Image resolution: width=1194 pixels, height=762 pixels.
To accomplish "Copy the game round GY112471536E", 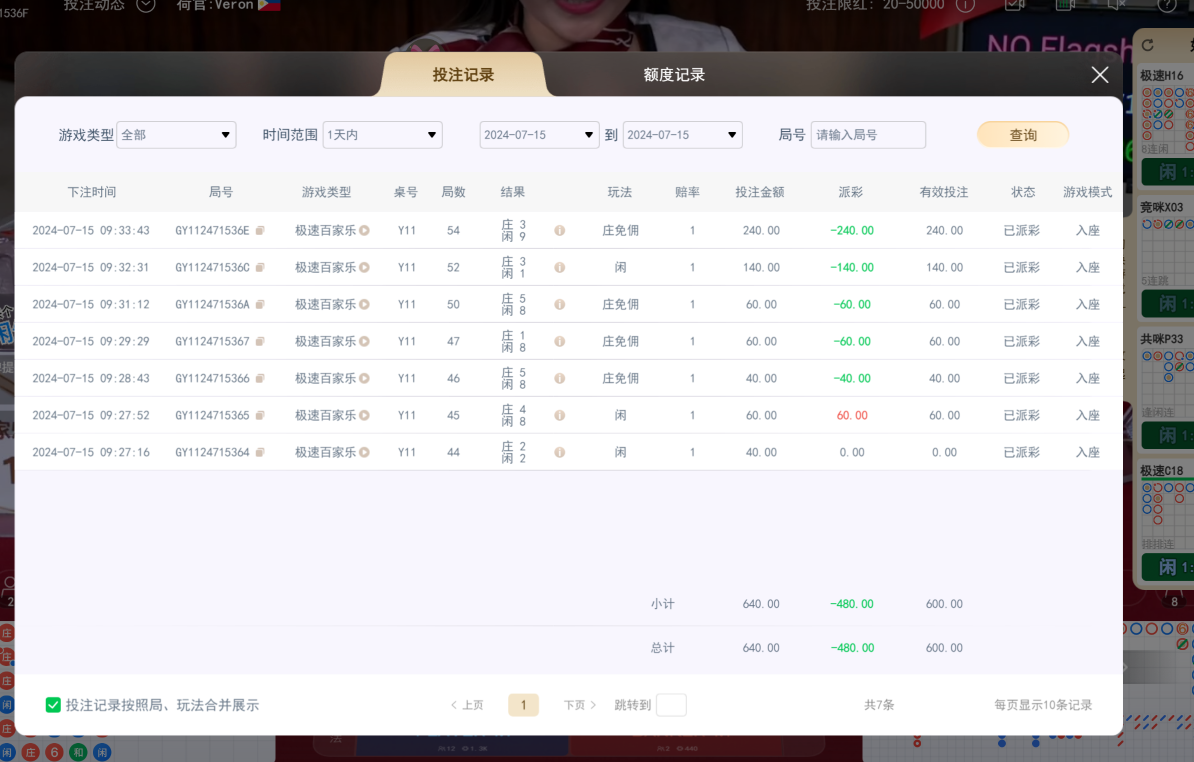I will coord(258,230).
